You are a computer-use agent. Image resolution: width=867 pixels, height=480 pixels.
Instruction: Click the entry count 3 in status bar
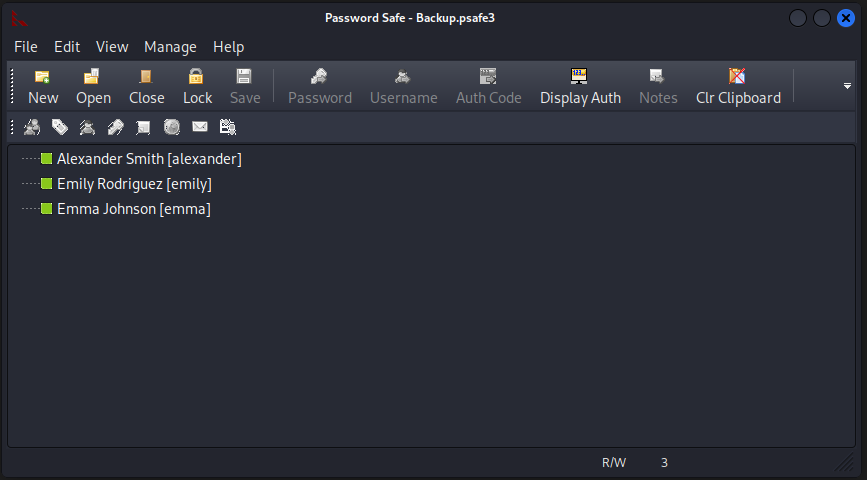pyautogui.click(x=664, y=463)
